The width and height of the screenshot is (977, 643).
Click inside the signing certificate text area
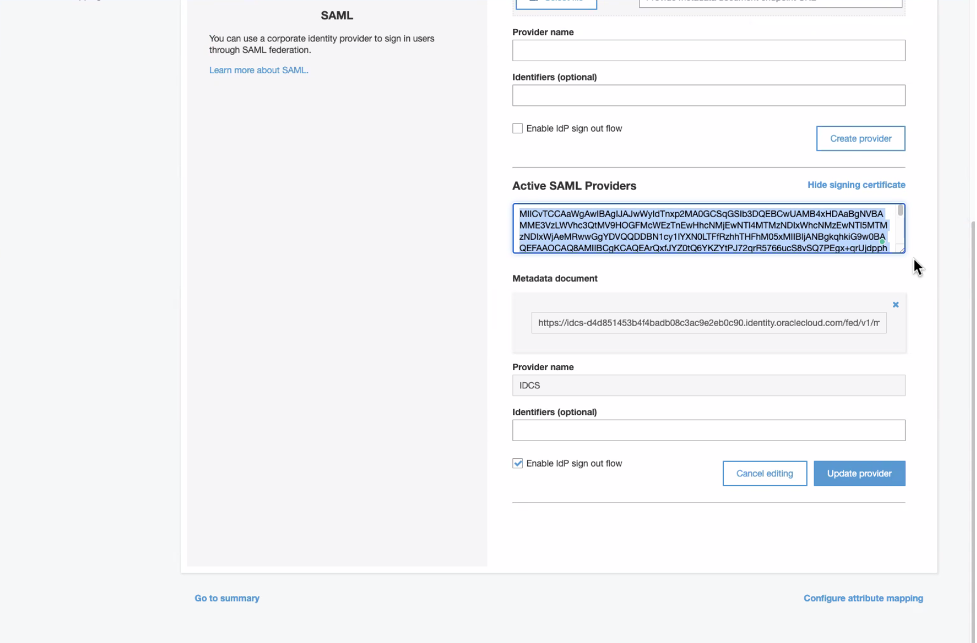pyautogui.click(x=700, y=229)
